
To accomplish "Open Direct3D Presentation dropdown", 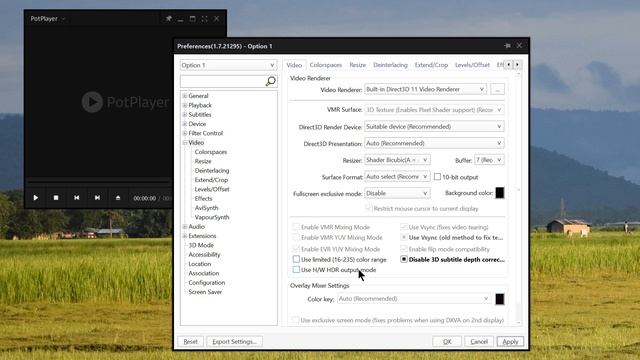I will [434, 143].
